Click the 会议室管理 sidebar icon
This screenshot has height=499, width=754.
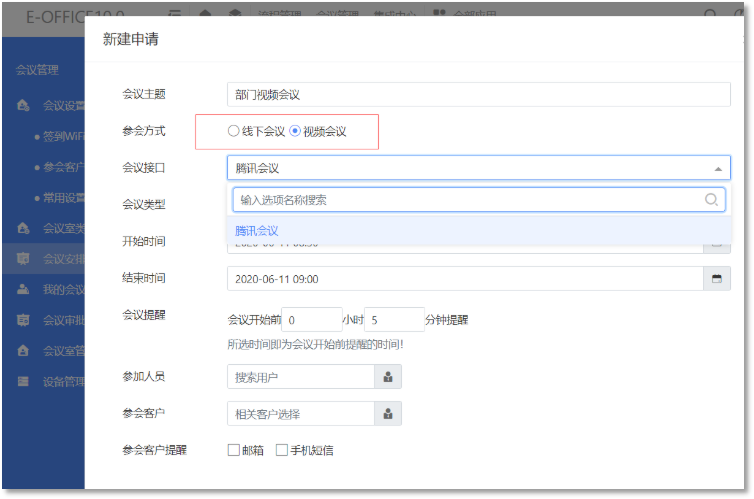(x=23, y=350)
